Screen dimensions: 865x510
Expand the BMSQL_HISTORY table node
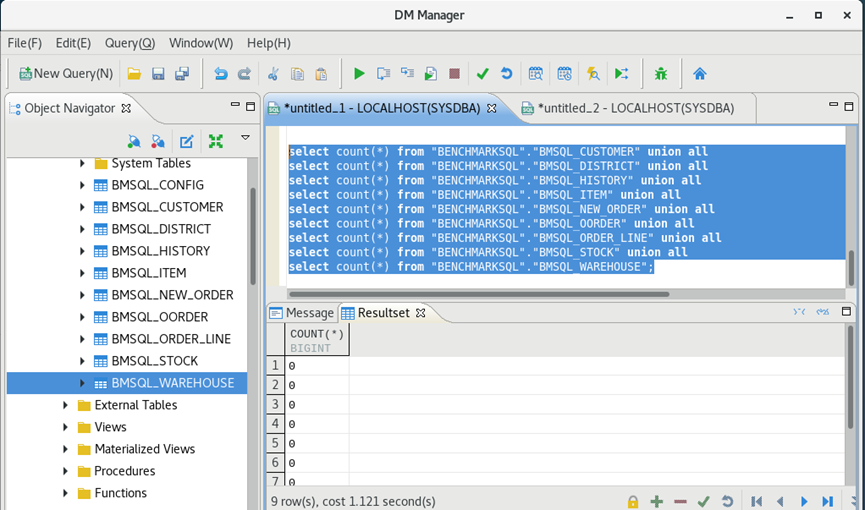pos(82,251)
